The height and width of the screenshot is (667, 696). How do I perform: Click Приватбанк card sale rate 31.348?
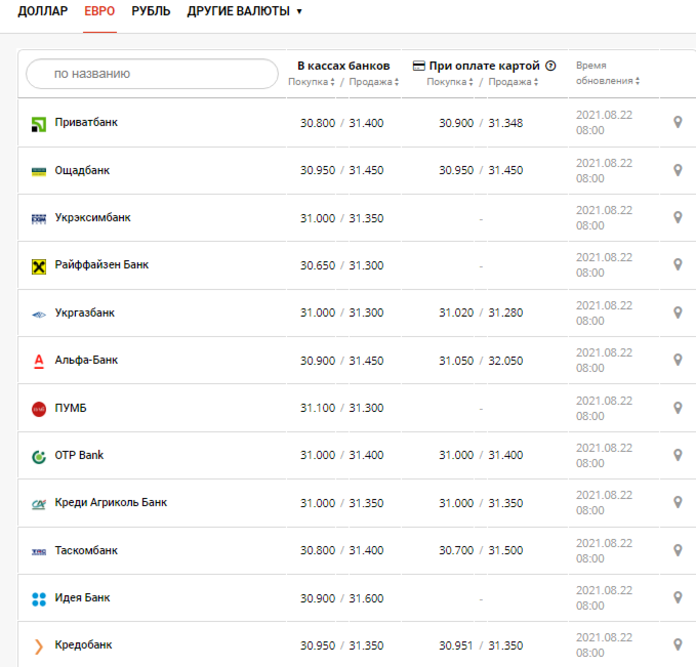pyautogui.click(x=506, y=123)
